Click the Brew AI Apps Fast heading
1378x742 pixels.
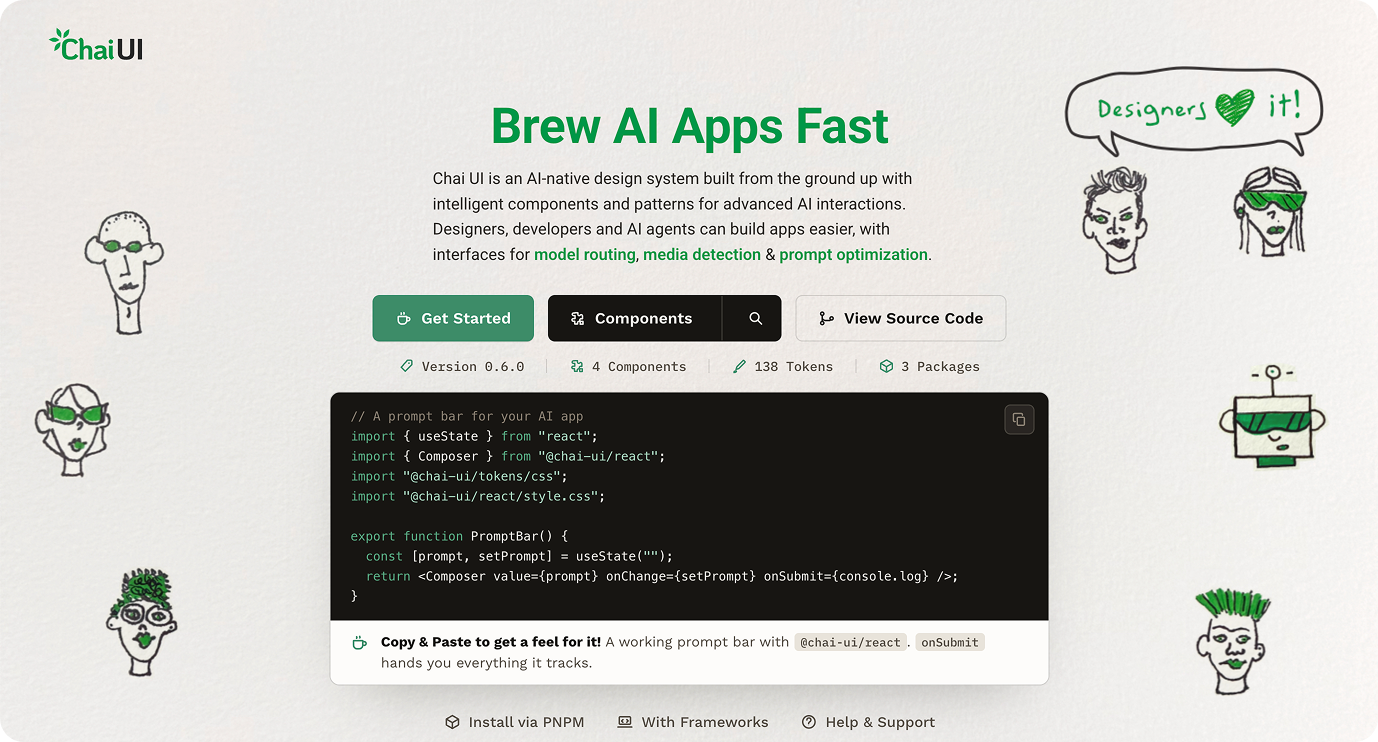click(x=690, y=126)
